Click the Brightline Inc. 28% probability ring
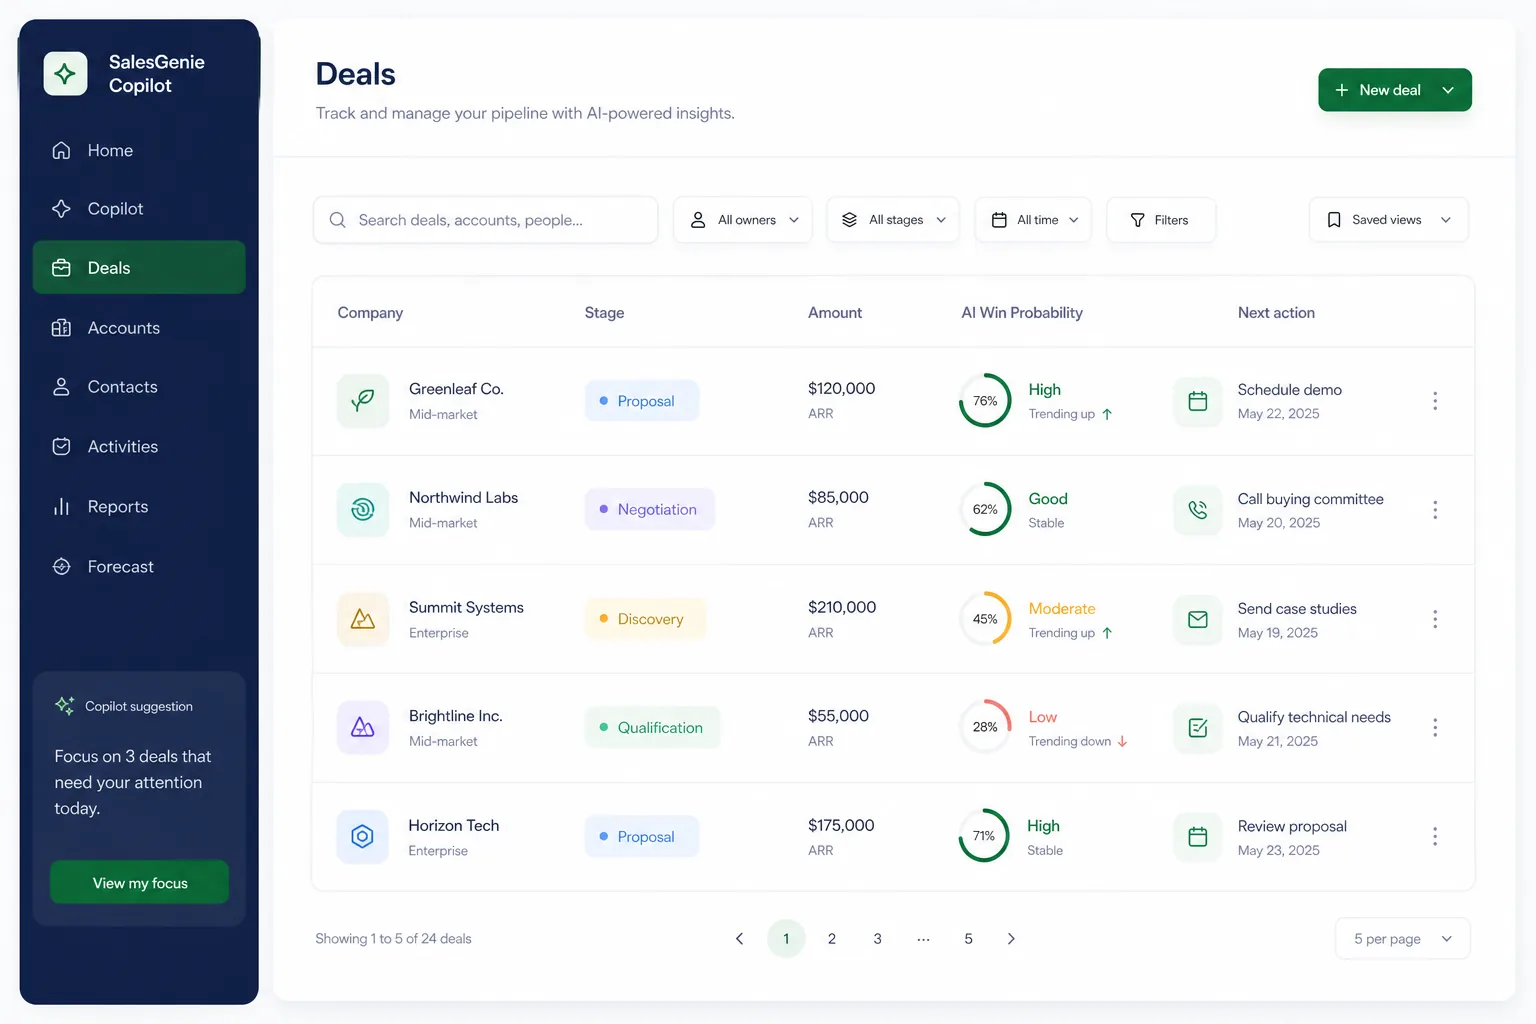 pyautogui.click(x=985, y=727)
